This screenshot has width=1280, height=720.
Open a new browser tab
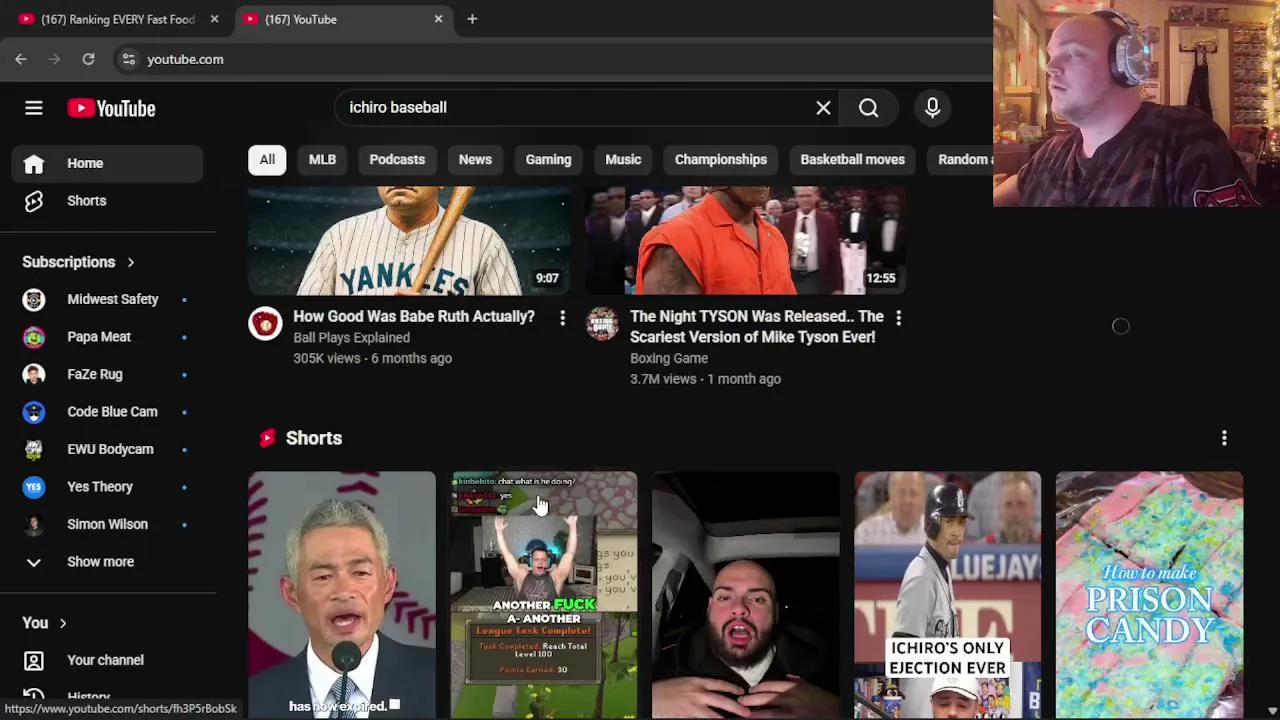(x=472, y=19)
